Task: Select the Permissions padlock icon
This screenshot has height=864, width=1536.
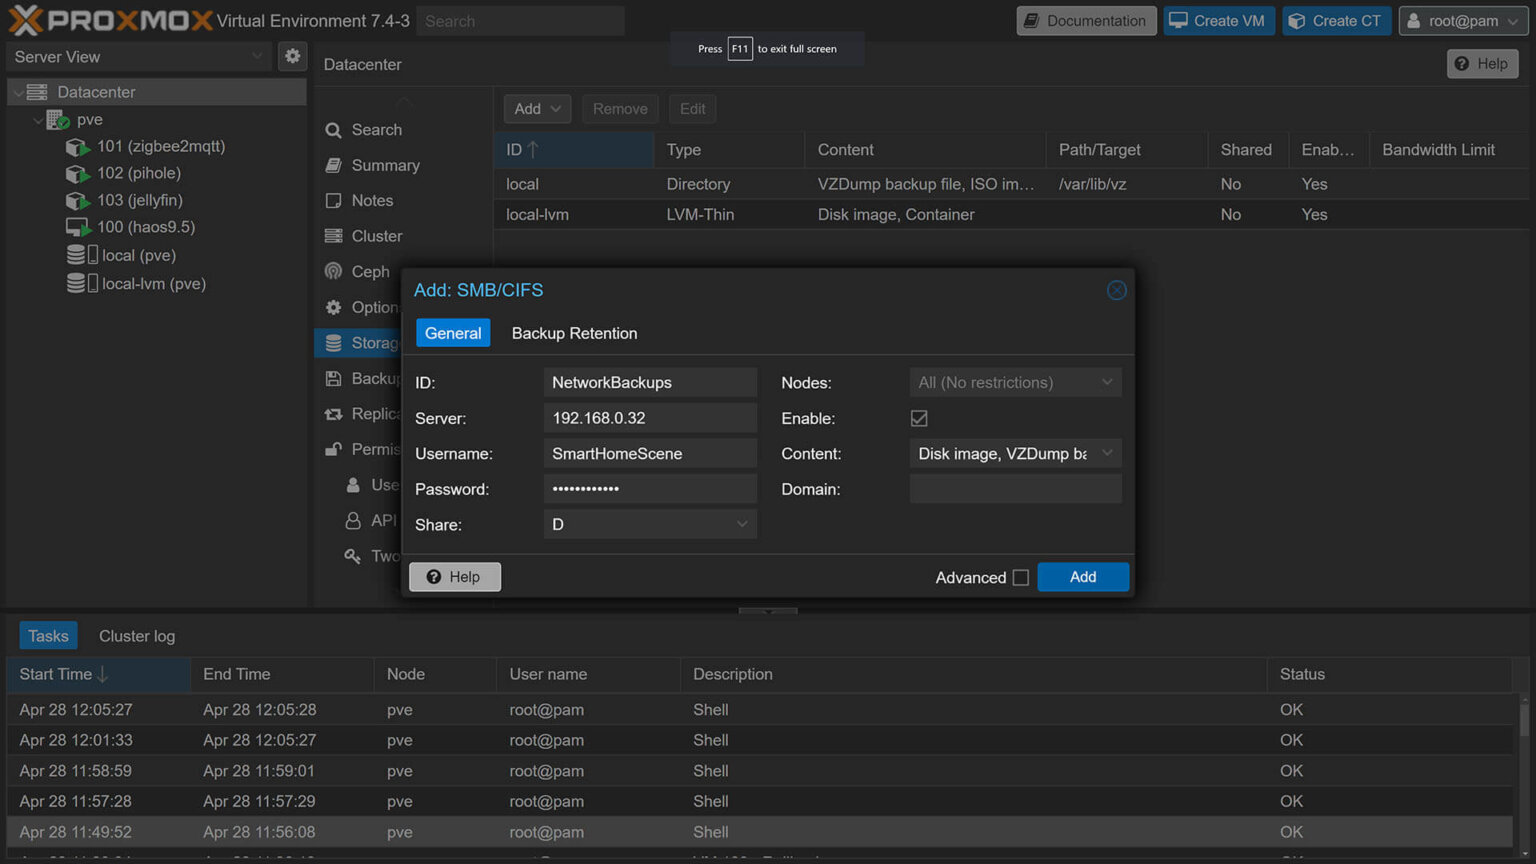Action: [333, 449]
